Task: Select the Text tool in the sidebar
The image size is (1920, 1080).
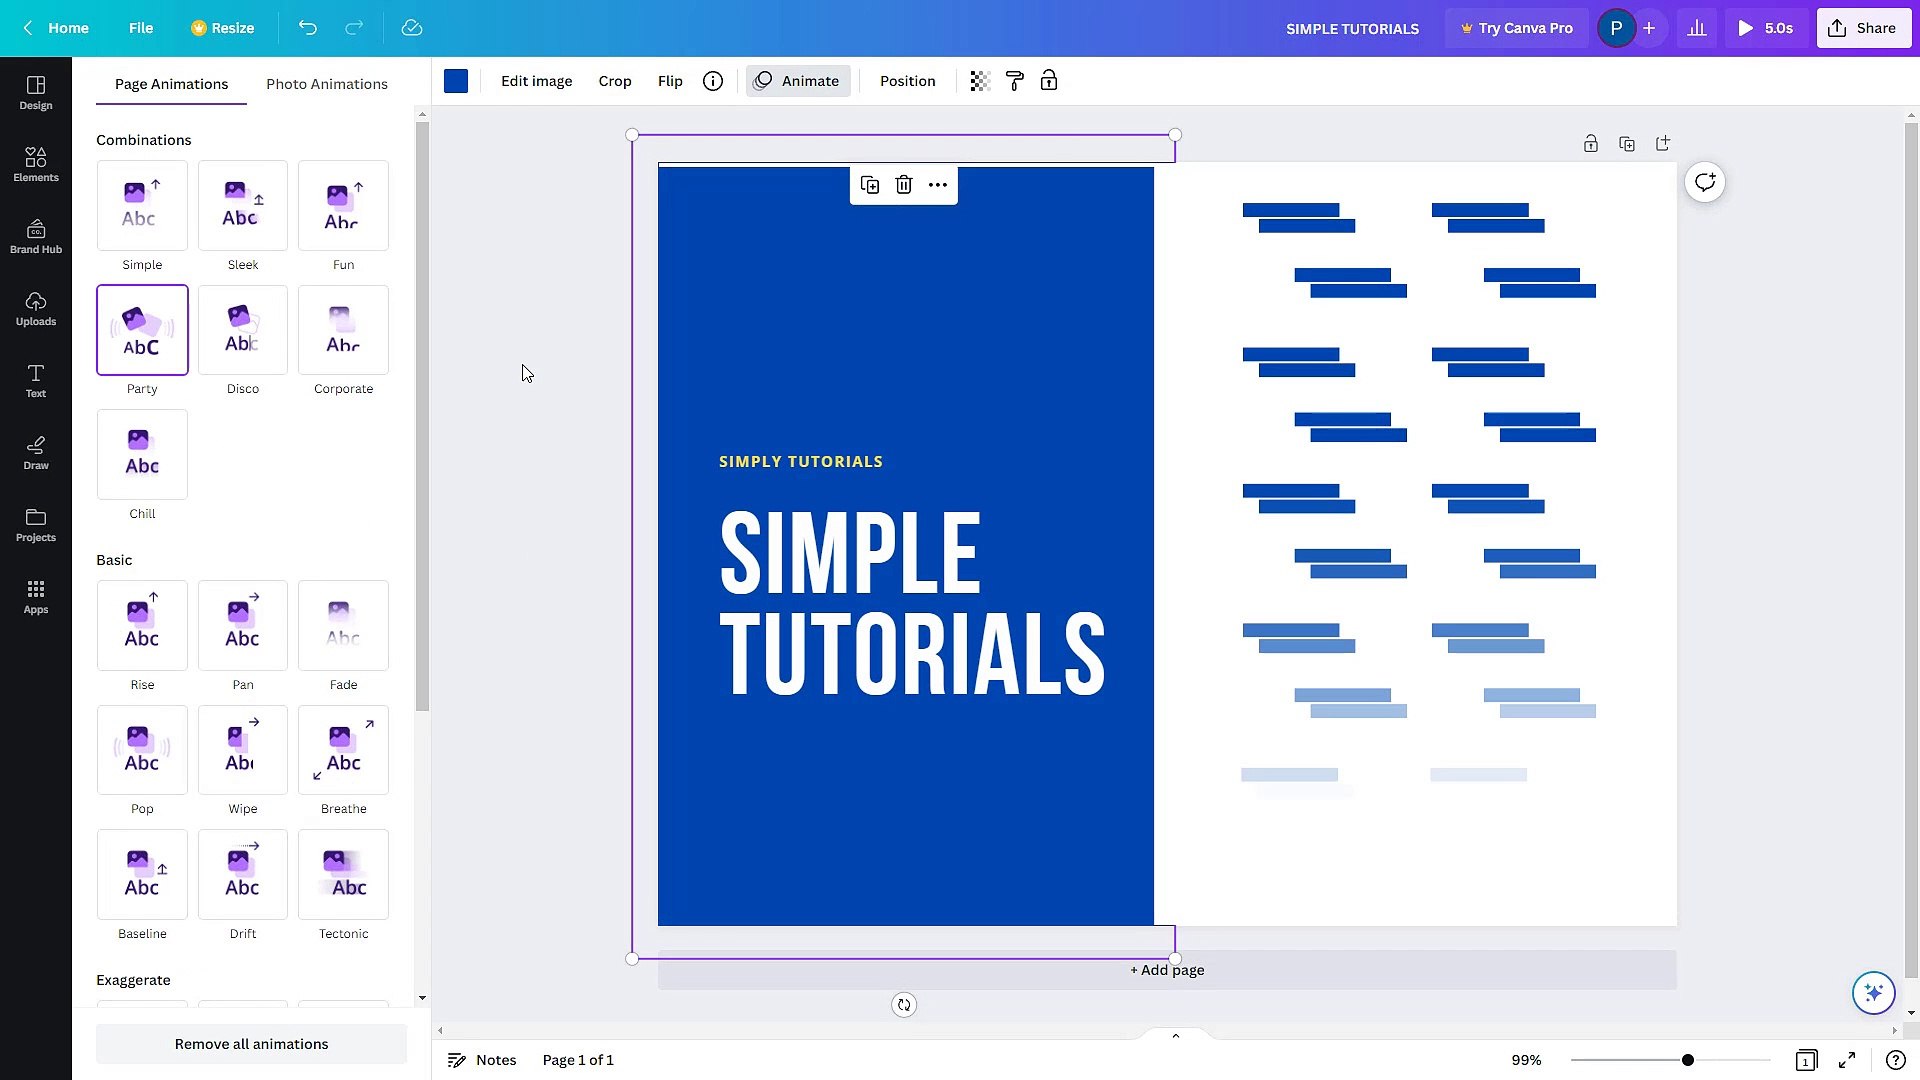Action: pyautogui.click(x=36, y=380)
